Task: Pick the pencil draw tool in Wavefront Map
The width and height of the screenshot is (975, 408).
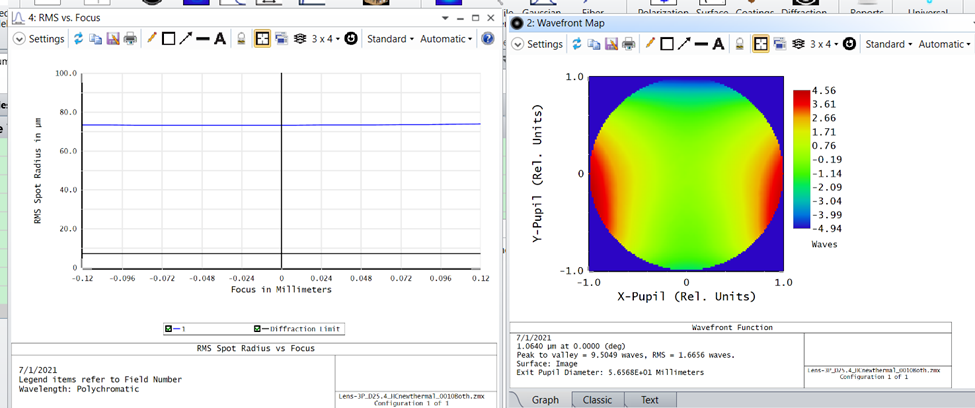Action: coord(652,44)
